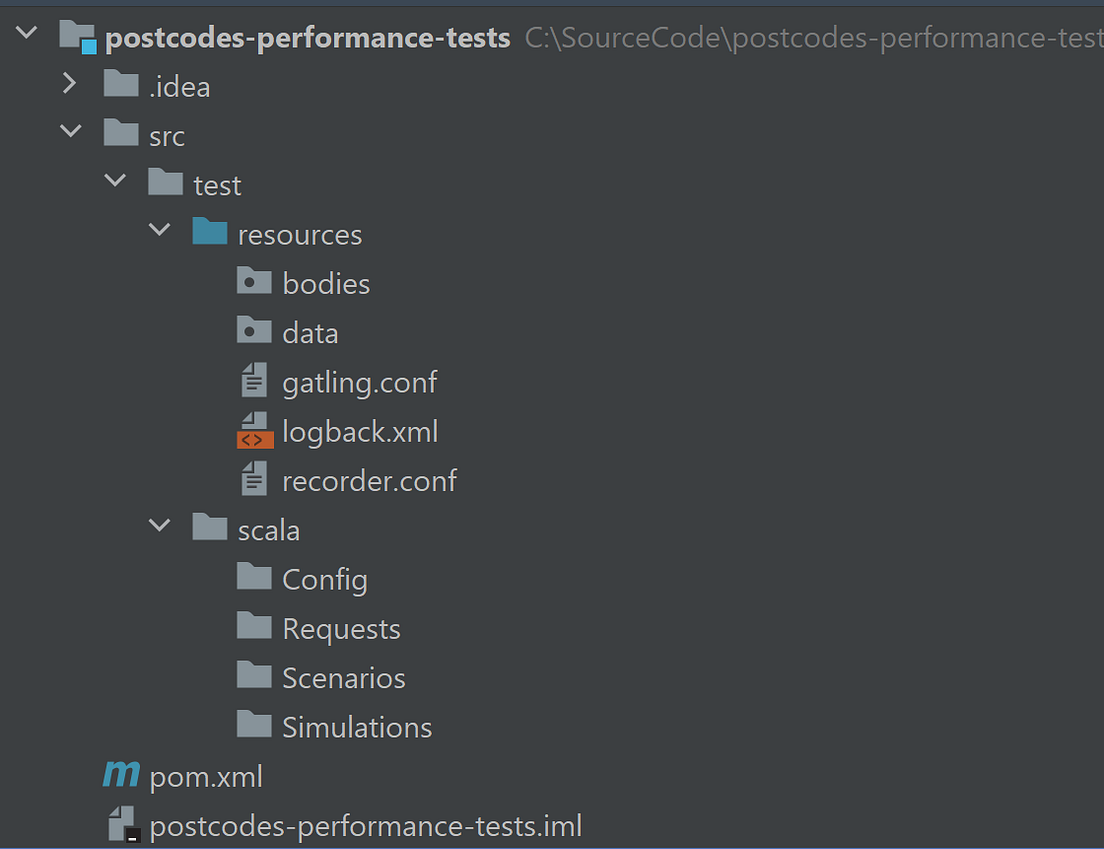Image resolution: width=1104 pixels, height=849 pixels.
Task: Click the module icon beside postcodes-performance-tests.iml
Action: [120, 824]
